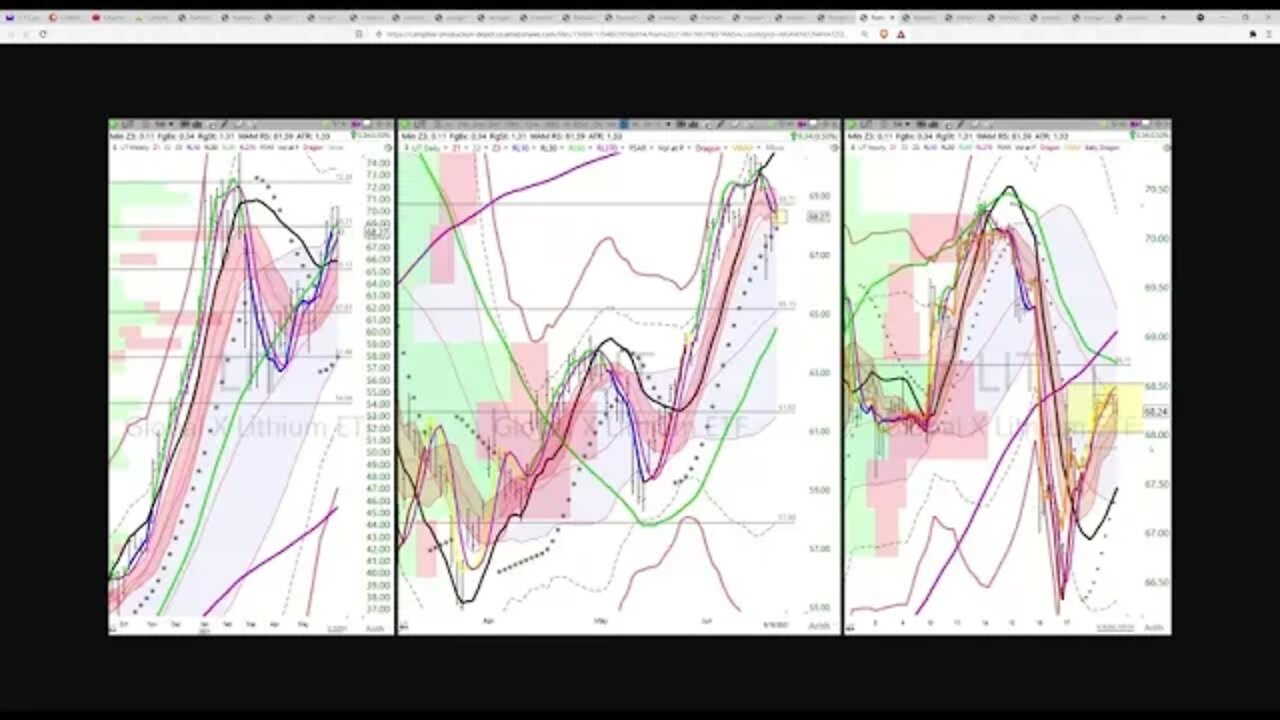Click the LIT Hourly legend label
Screen dimensions: 1280x720
874,147
